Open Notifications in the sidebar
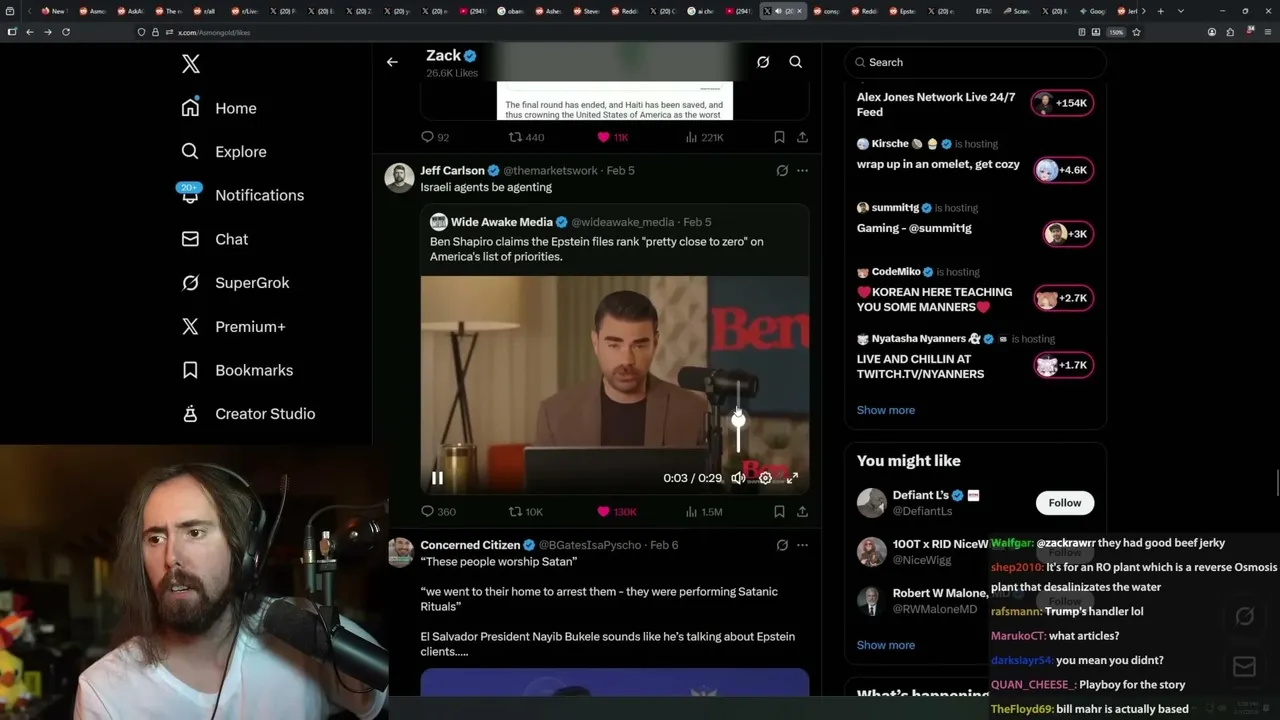Image resolution: width=1280 pixels, height=720 pixels. coord(243,195)
